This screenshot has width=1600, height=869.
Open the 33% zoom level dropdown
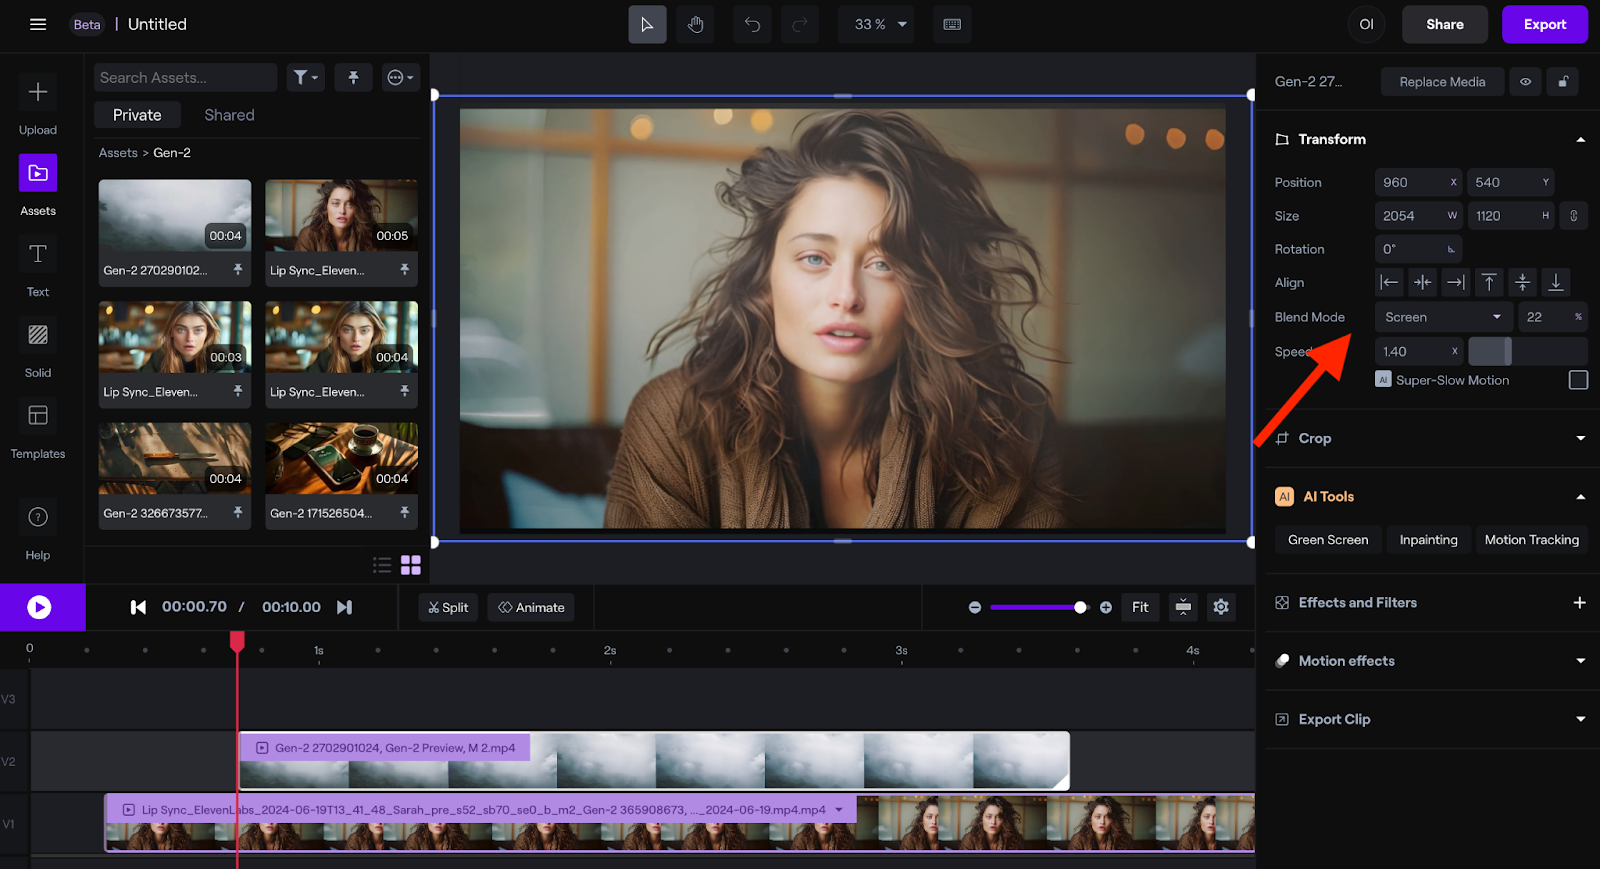click(880, 24)
